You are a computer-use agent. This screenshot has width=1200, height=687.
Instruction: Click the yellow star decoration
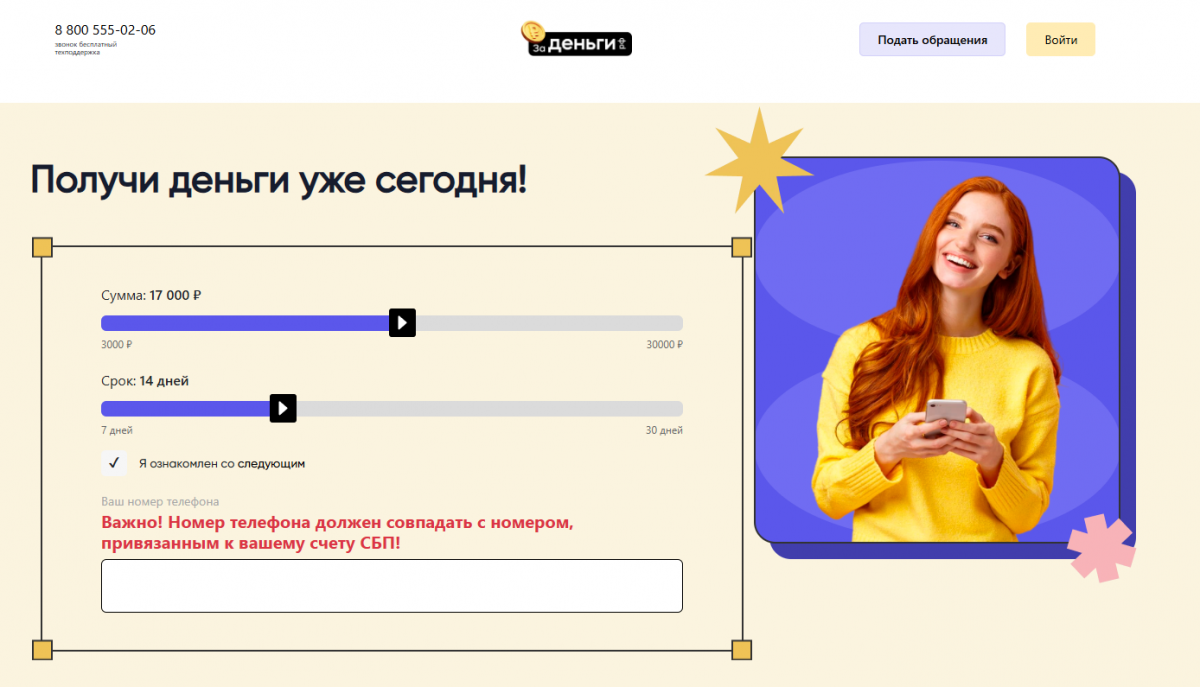(746, 160)
